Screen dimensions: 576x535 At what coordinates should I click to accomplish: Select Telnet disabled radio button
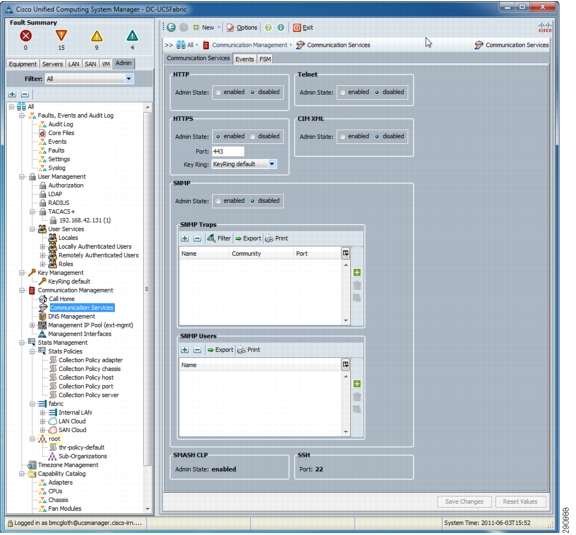tap(377, 92)
